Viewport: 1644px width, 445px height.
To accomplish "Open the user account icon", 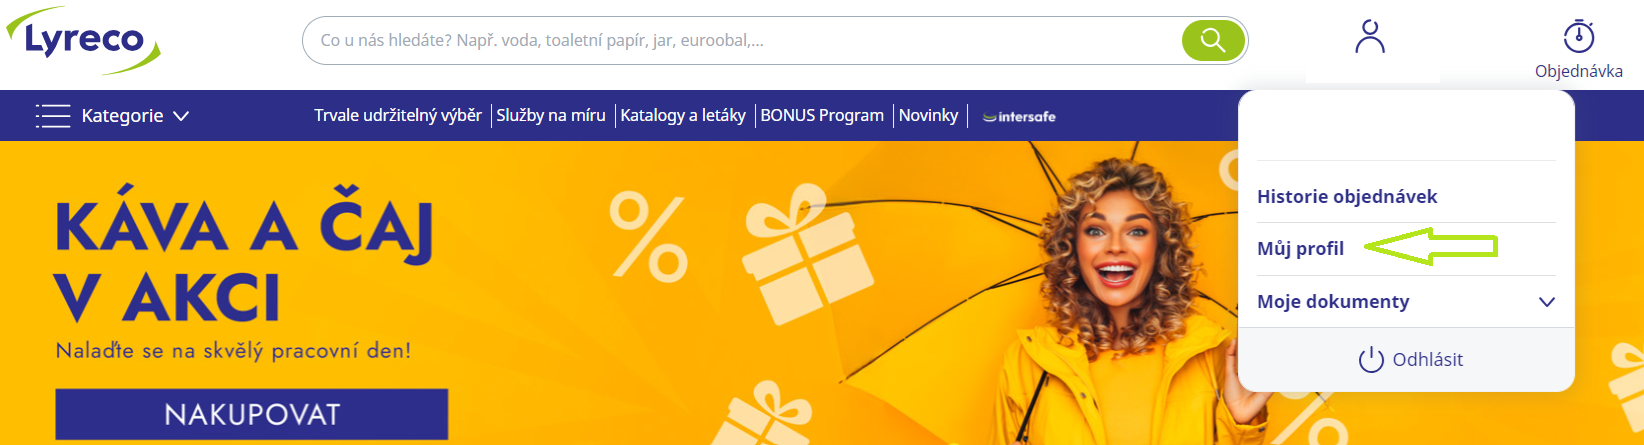I will (x=1370, y=37).
